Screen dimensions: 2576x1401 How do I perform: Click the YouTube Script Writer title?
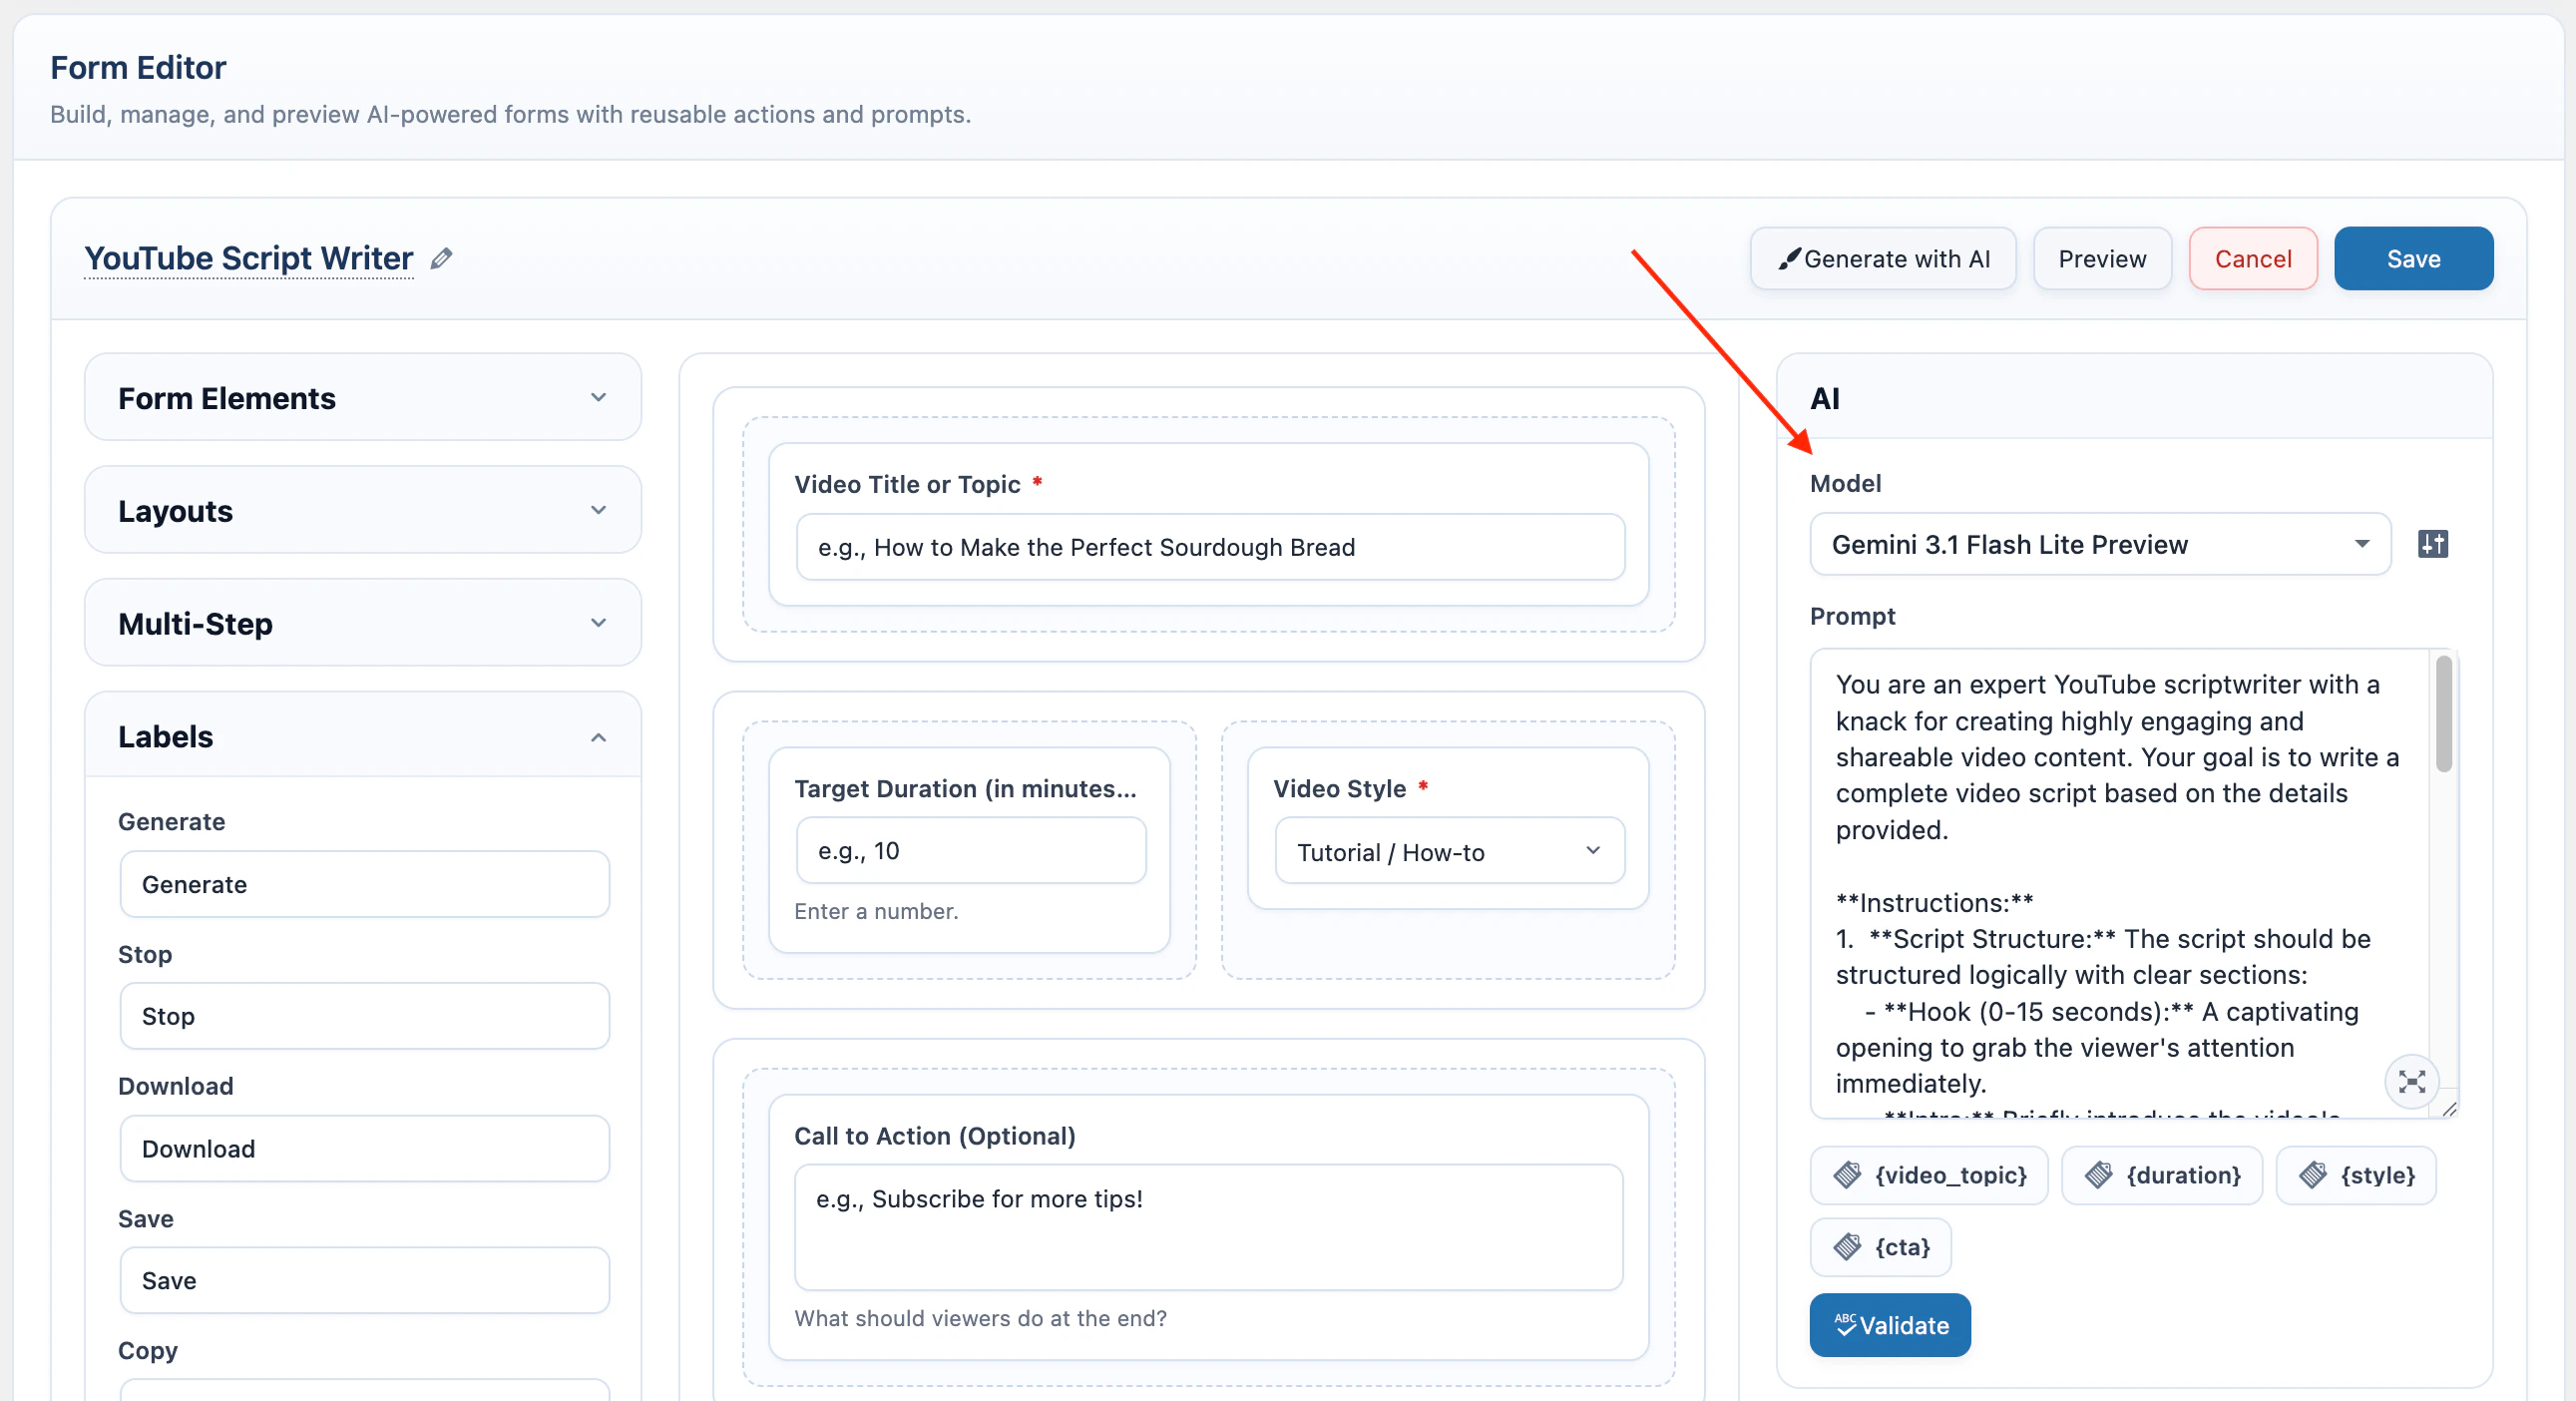point(248,258)
